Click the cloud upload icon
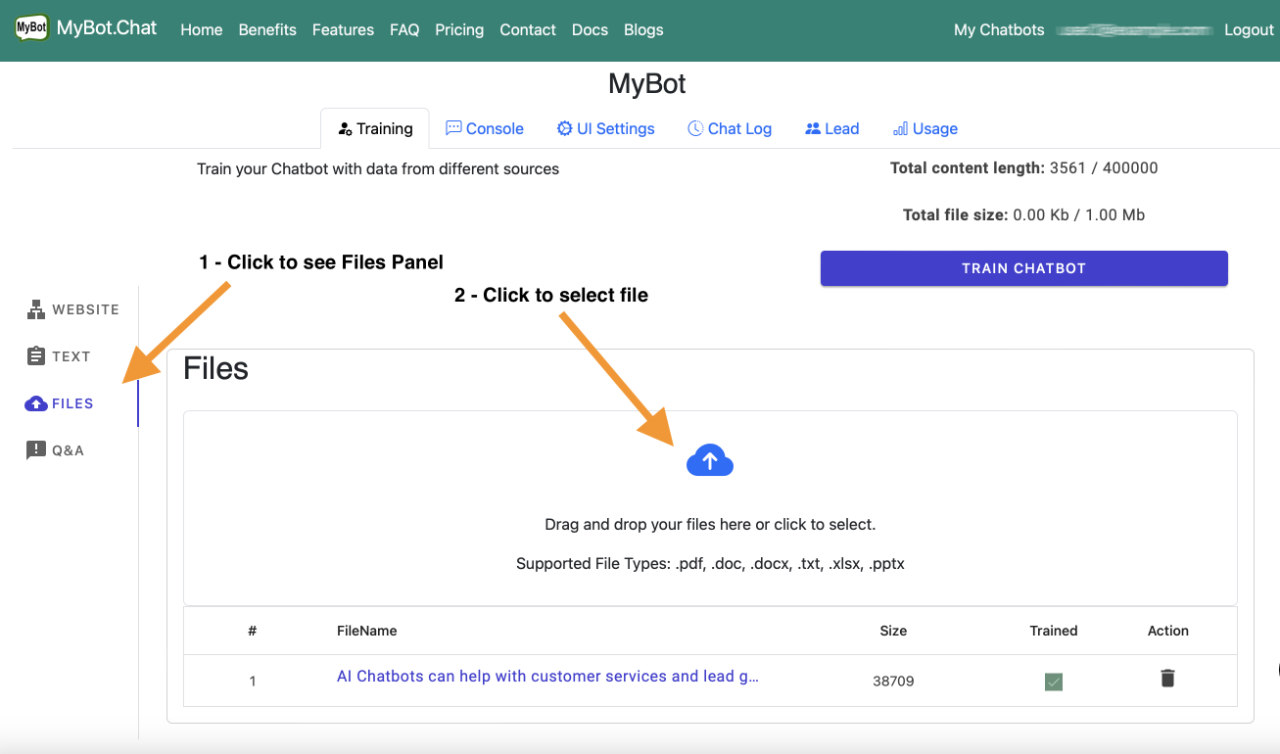The width and height of the screenshot is (1280, 754). [710, 460]
